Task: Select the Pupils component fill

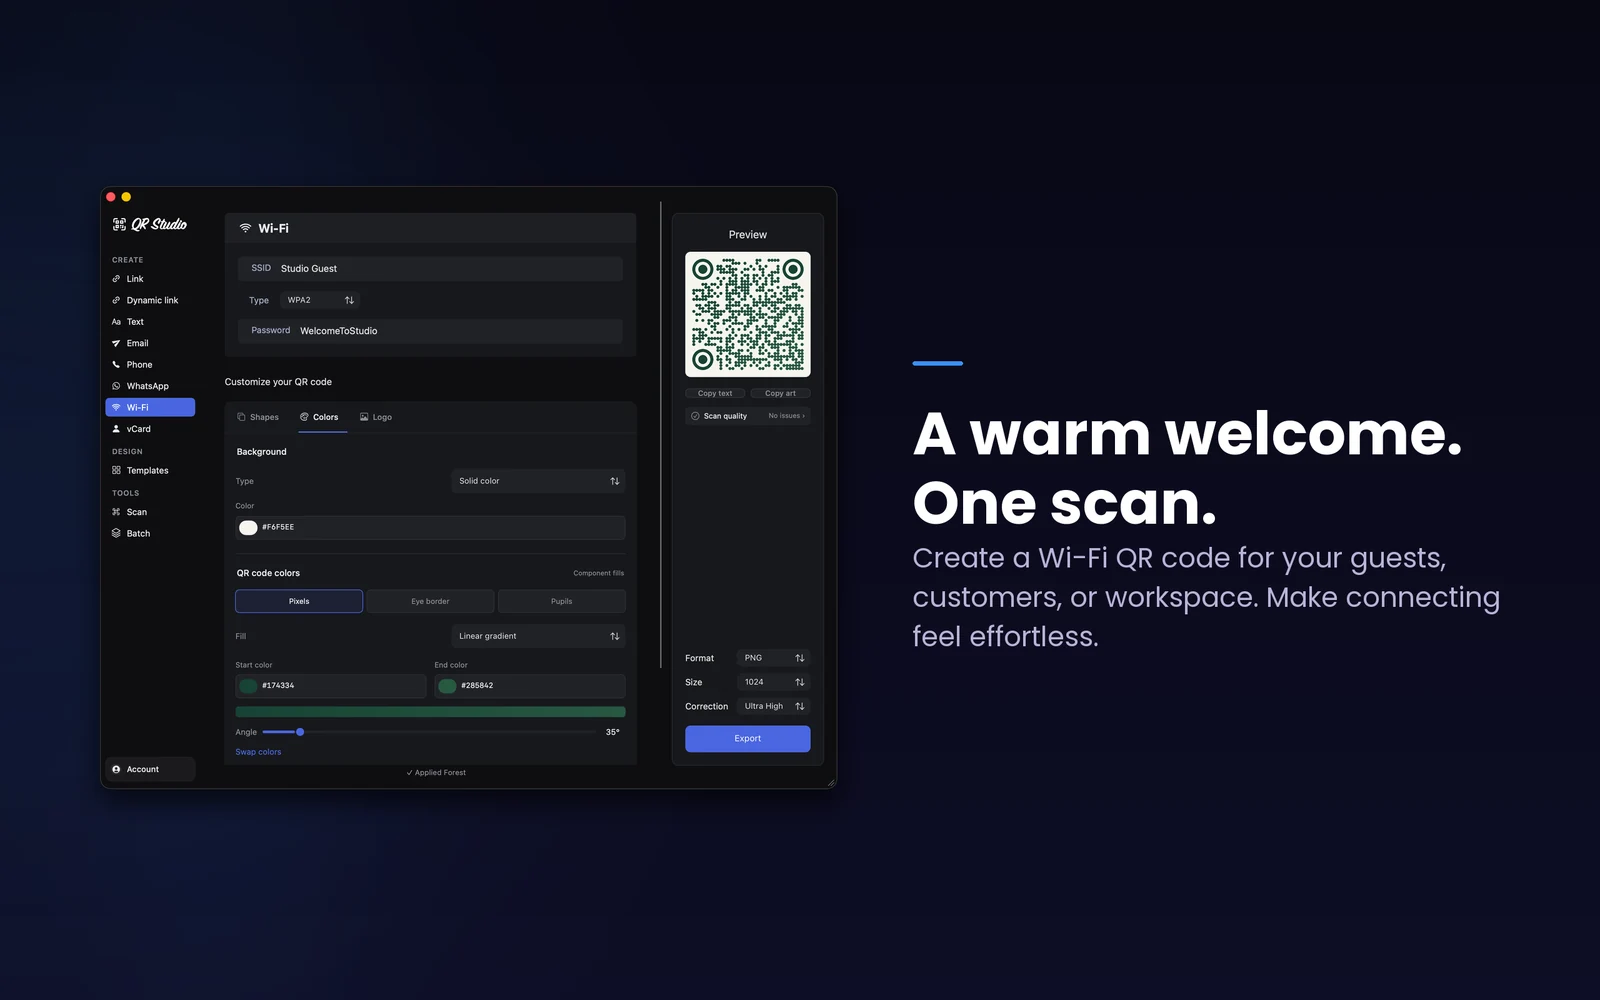Action: coord(562,601)
